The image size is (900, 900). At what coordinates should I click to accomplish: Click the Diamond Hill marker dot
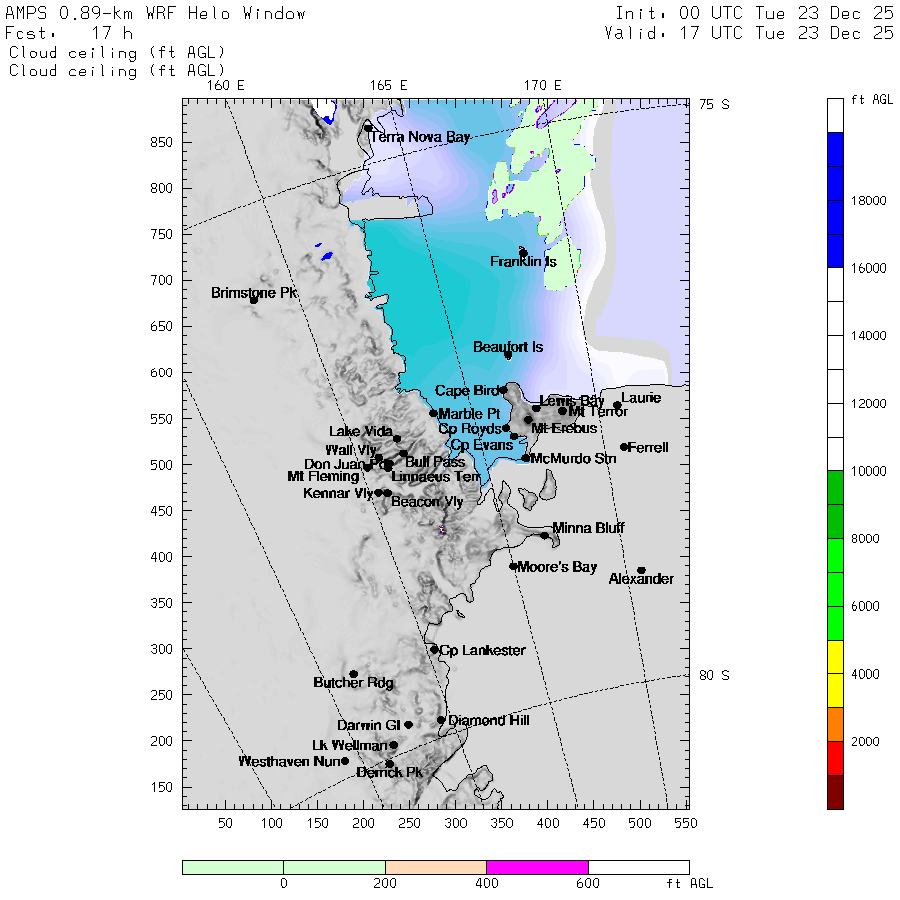click(441, 720)
